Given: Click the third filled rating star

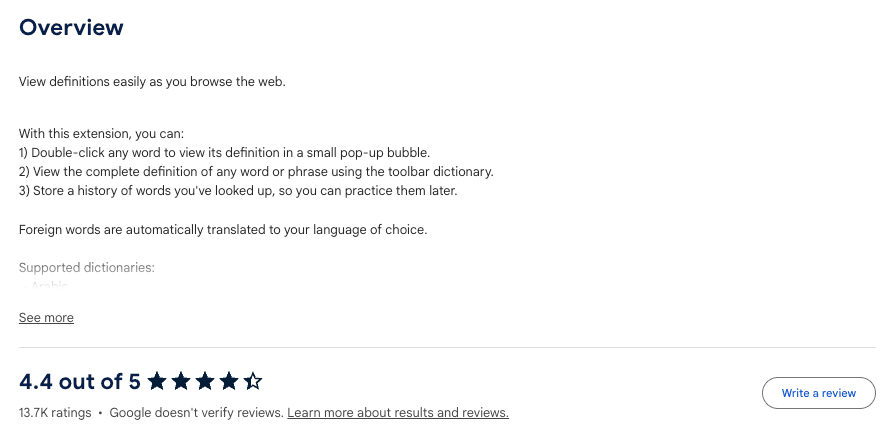Looking at the screenshot, I should point(205,381).
